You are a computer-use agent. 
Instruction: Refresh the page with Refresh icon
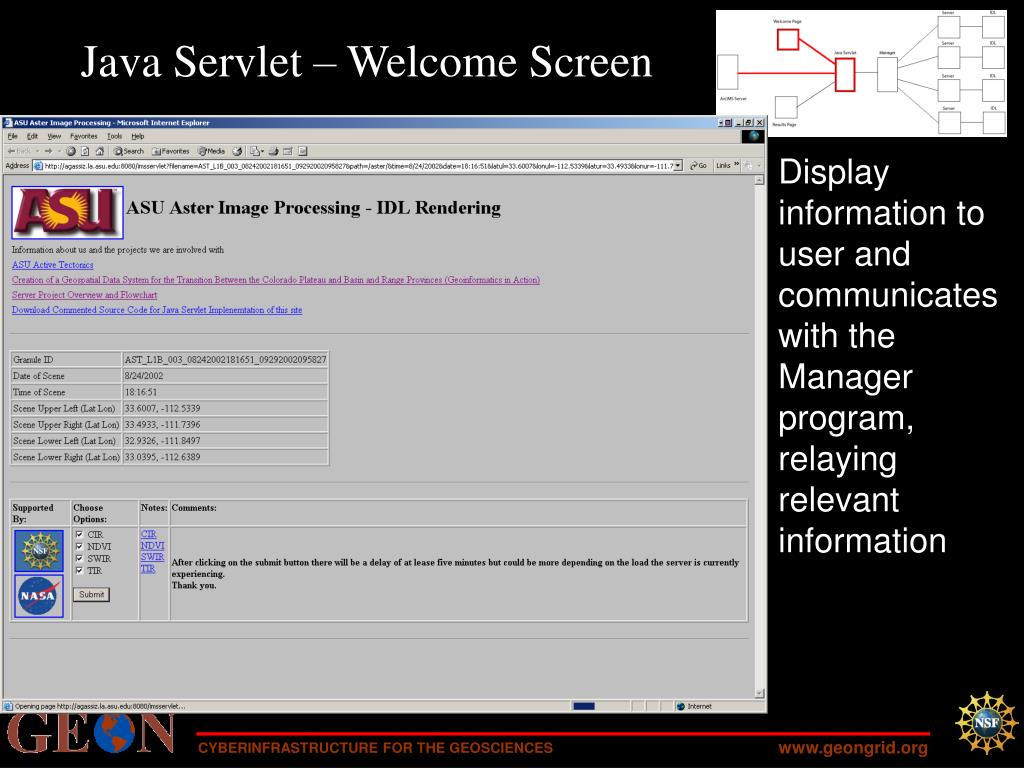coord(85,151)
